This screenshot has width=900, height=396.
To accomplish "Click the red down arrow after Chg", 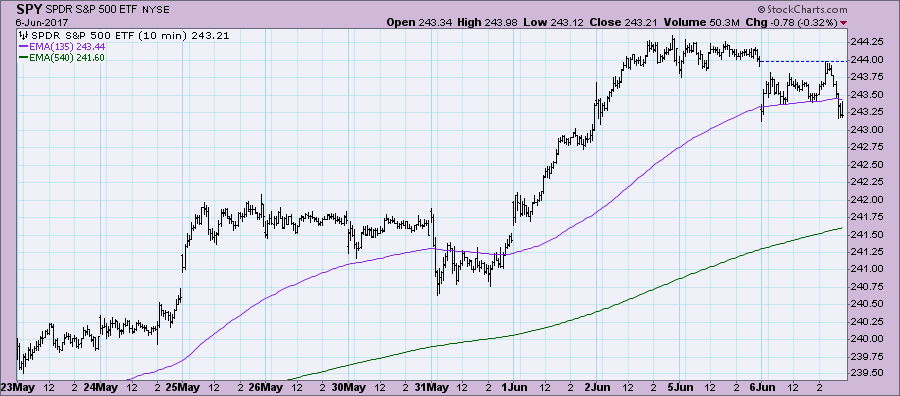I will click(843, 23).
